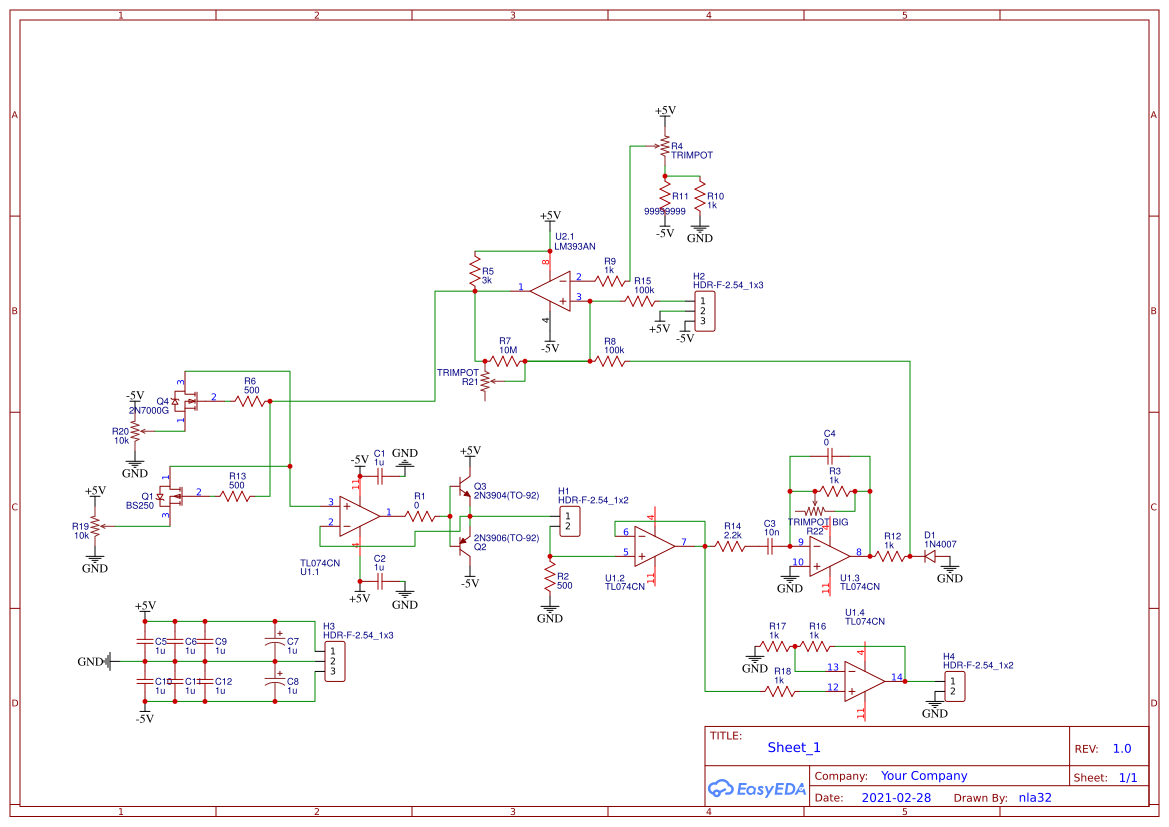Image resolution: width=1169 pixels, height=827 pixels.
Task: Select the H3 three-pin header box
Action: pos(335,661)
